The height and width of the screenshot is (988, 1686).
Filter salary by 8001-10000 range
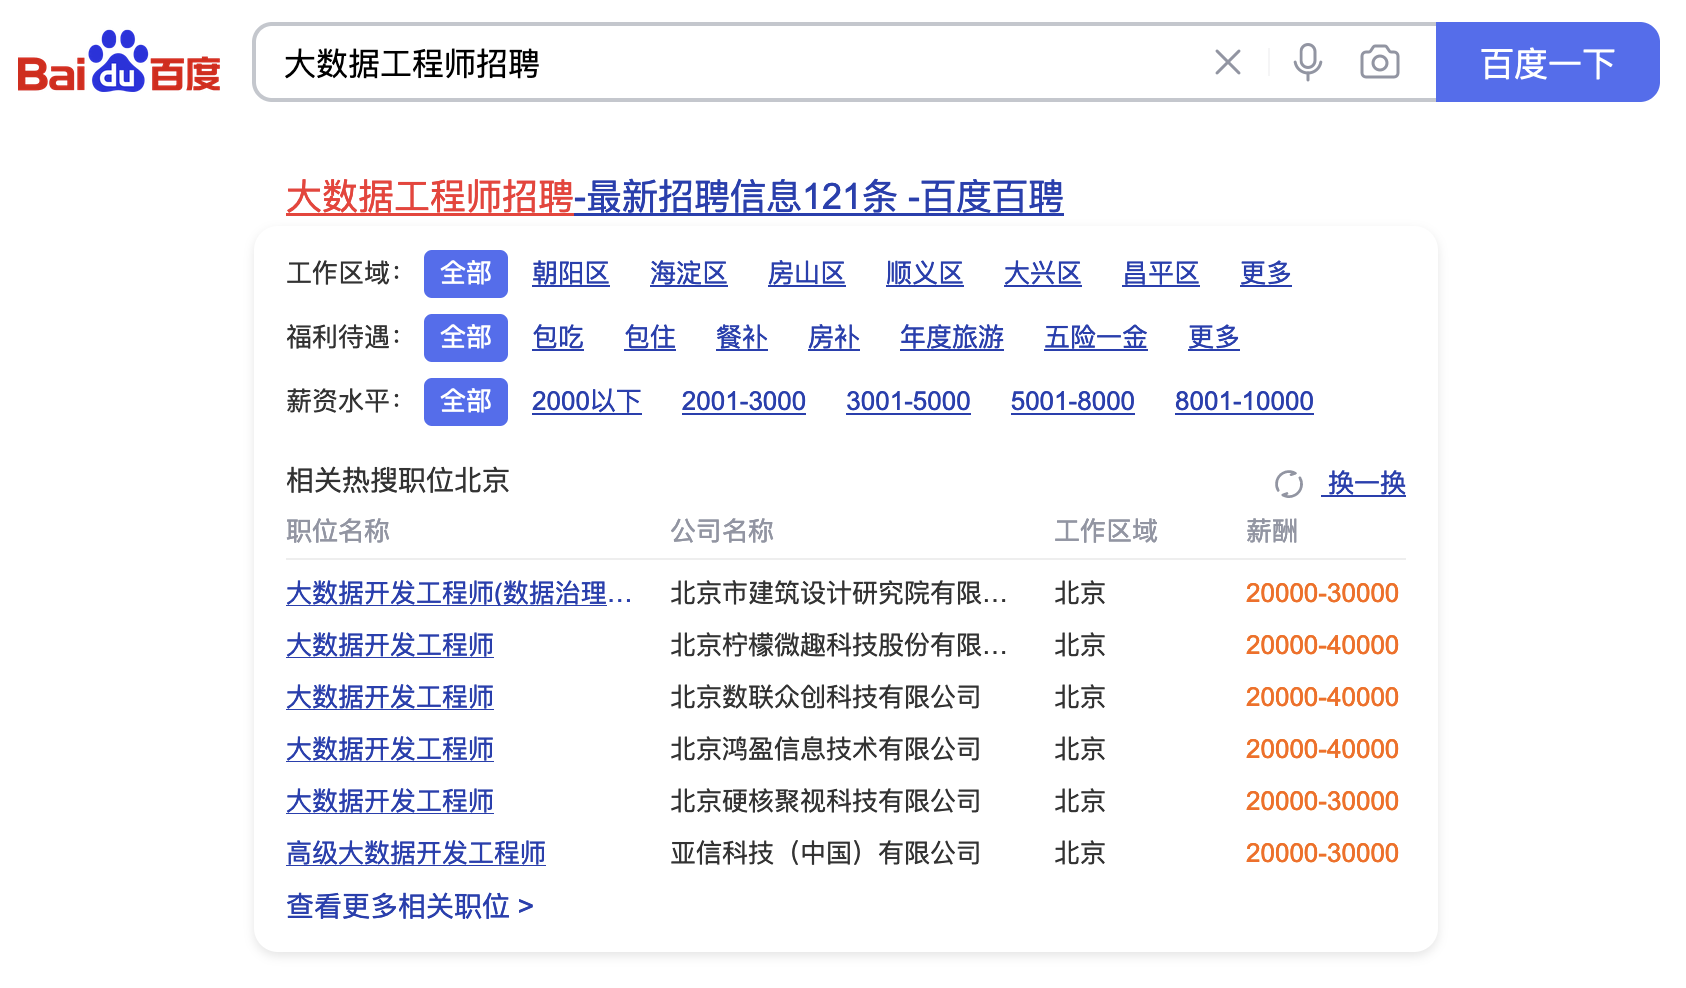(x=1243, y=402)
